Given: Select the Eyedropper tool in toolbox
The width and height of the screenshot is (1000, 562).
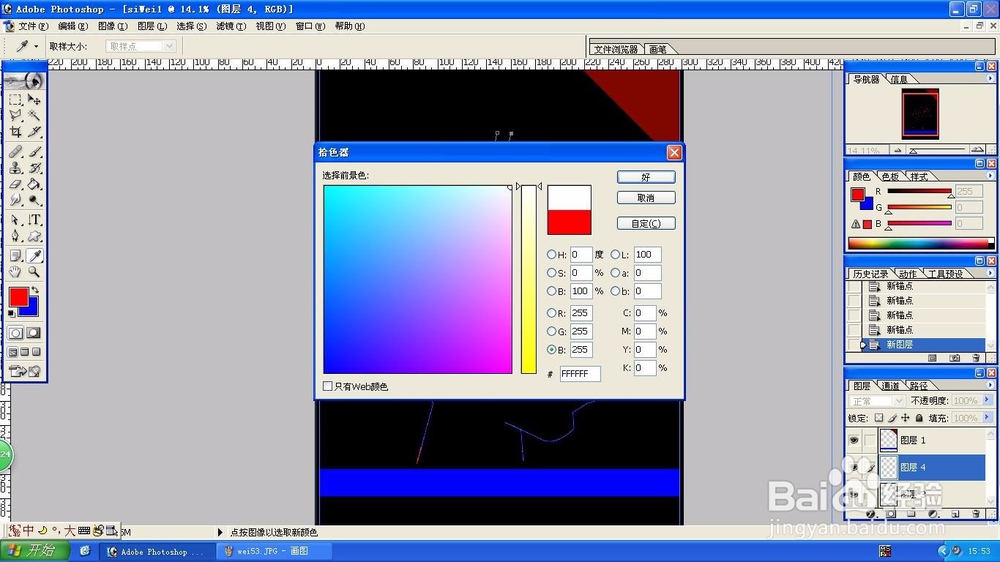Looking at the screenshot, I should (34, 256).
